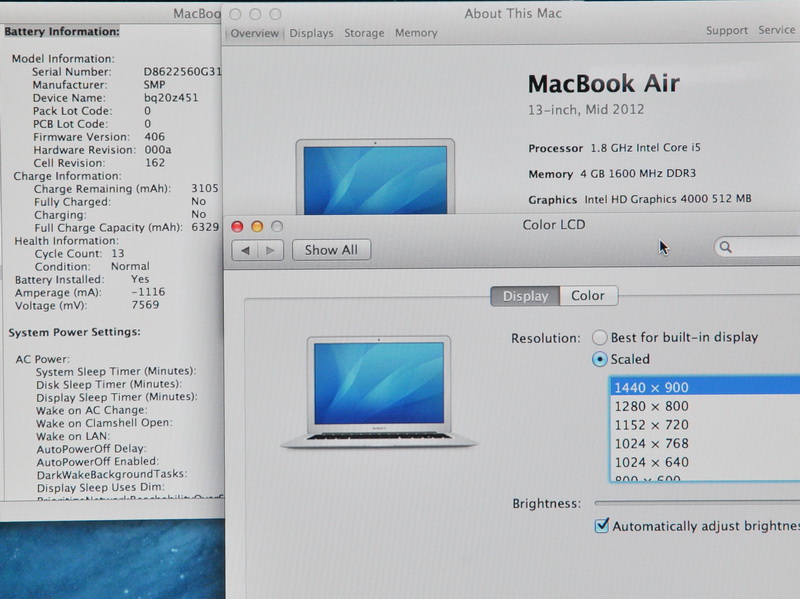Click the search magnifier icon in Color LCD
Viewport: 800px width, 599px height.
click(x=726, y=247)
